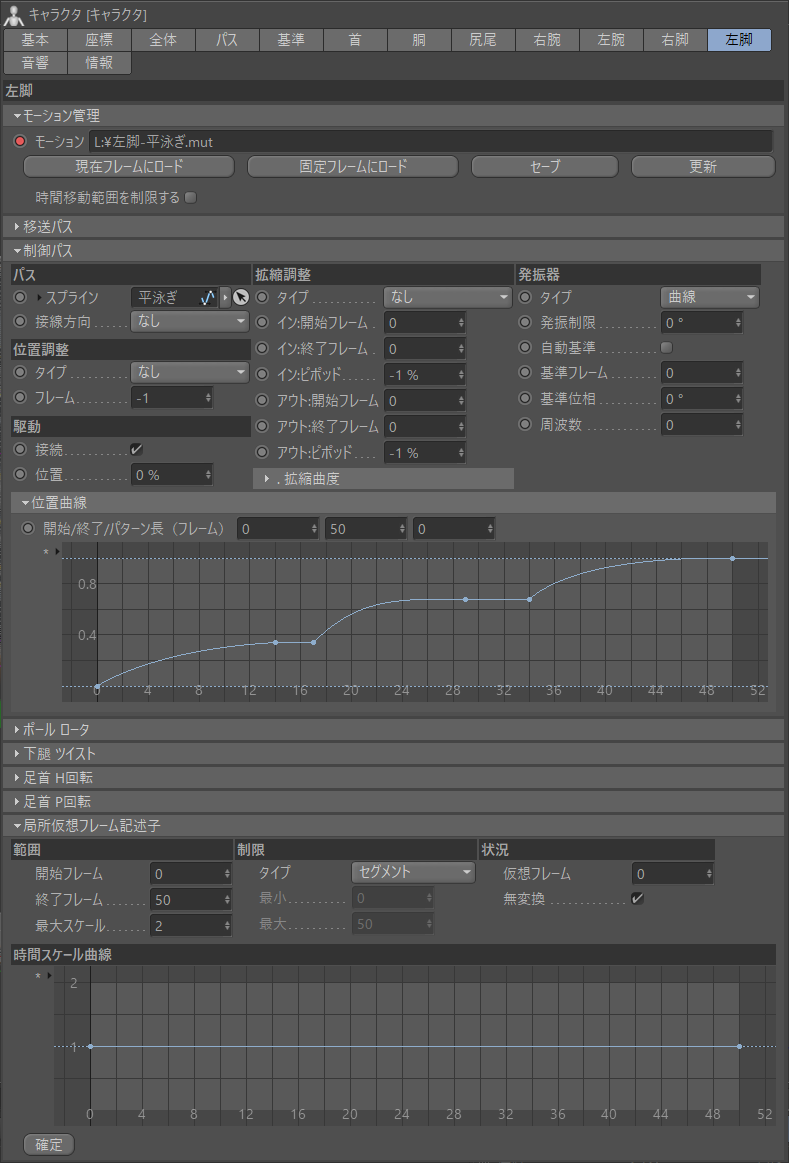
Task: Open the 情報 tab
Action: pyautogui.click(x=99, y=62)
